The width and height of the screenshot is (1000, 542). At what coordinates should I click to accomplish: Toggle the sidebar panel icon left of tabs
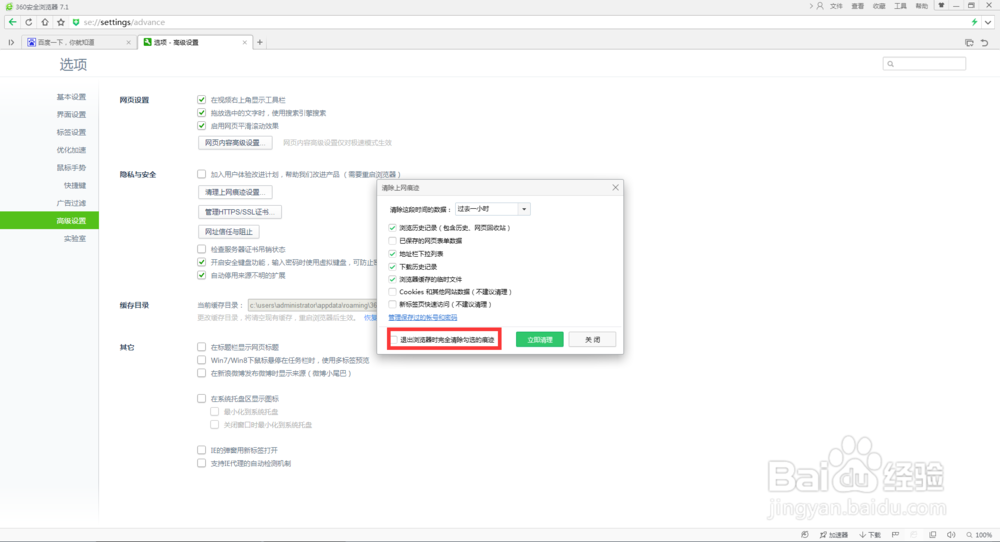tap(11, 42)
